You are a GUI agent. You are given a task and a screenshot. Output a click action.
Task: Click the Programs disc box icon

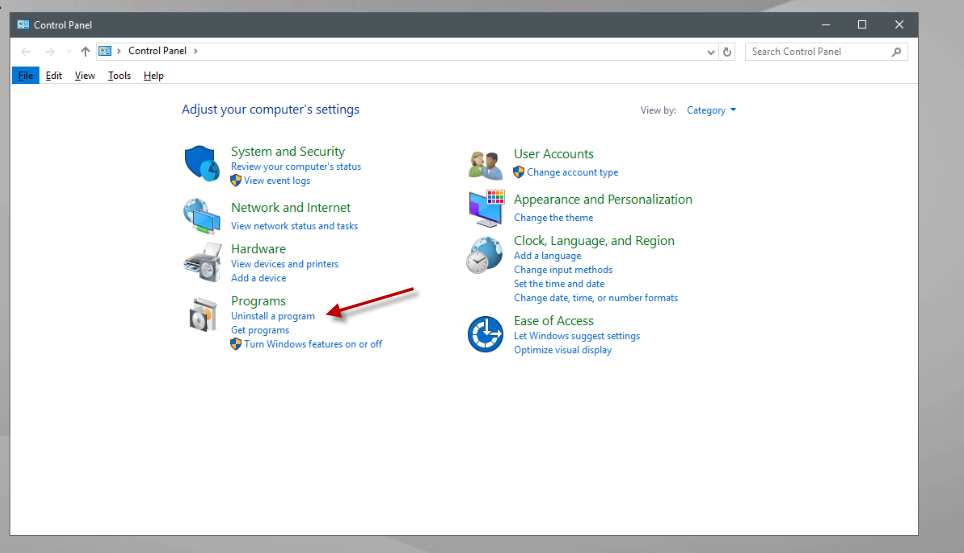pyautogui.click(x=203, y=314)
